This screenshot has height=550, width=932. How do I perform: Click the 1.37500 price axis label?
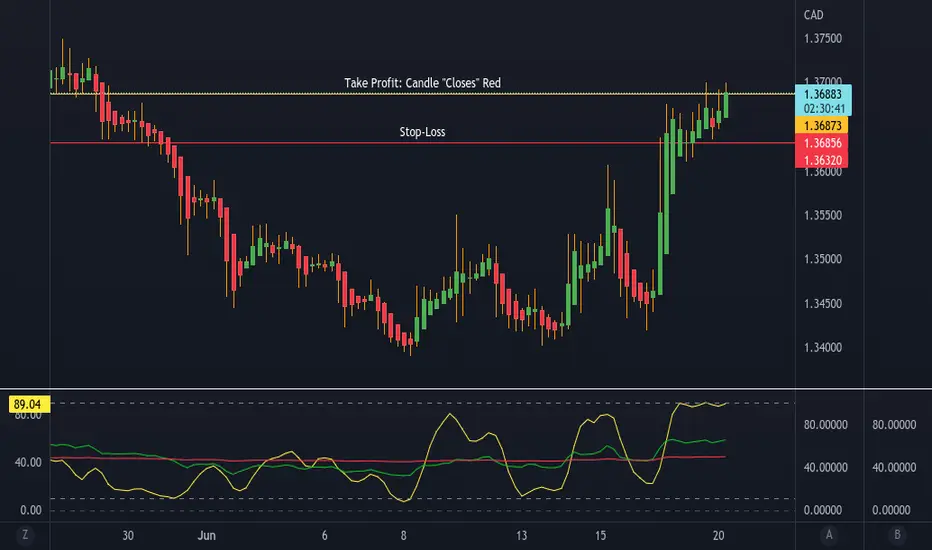pos(823,39)
